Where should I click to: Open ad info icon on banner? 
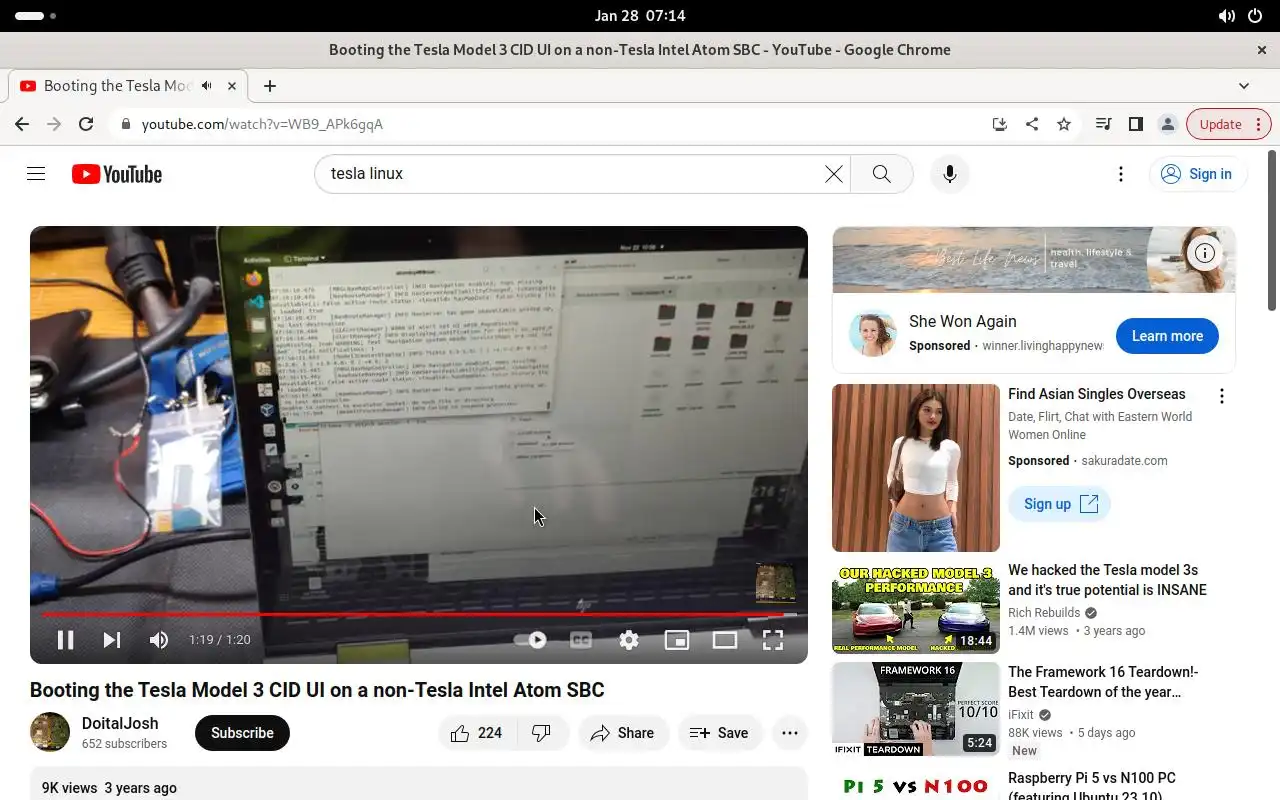coord(1205,253)
